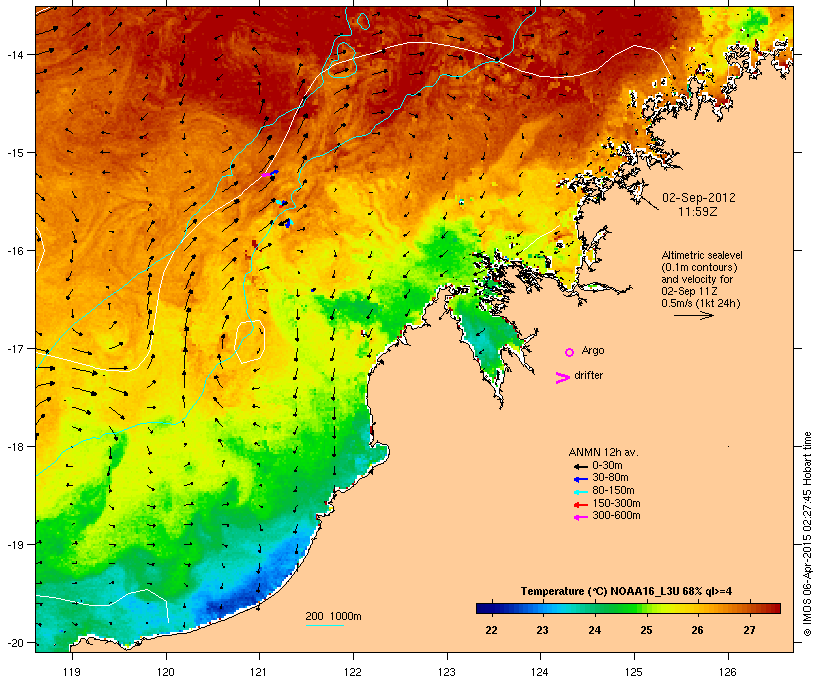Click the ANMN mooring marker cluster near 121E 15.2S
The height and width of the screenshot is (680, 820).
click(x=270, y=173)
